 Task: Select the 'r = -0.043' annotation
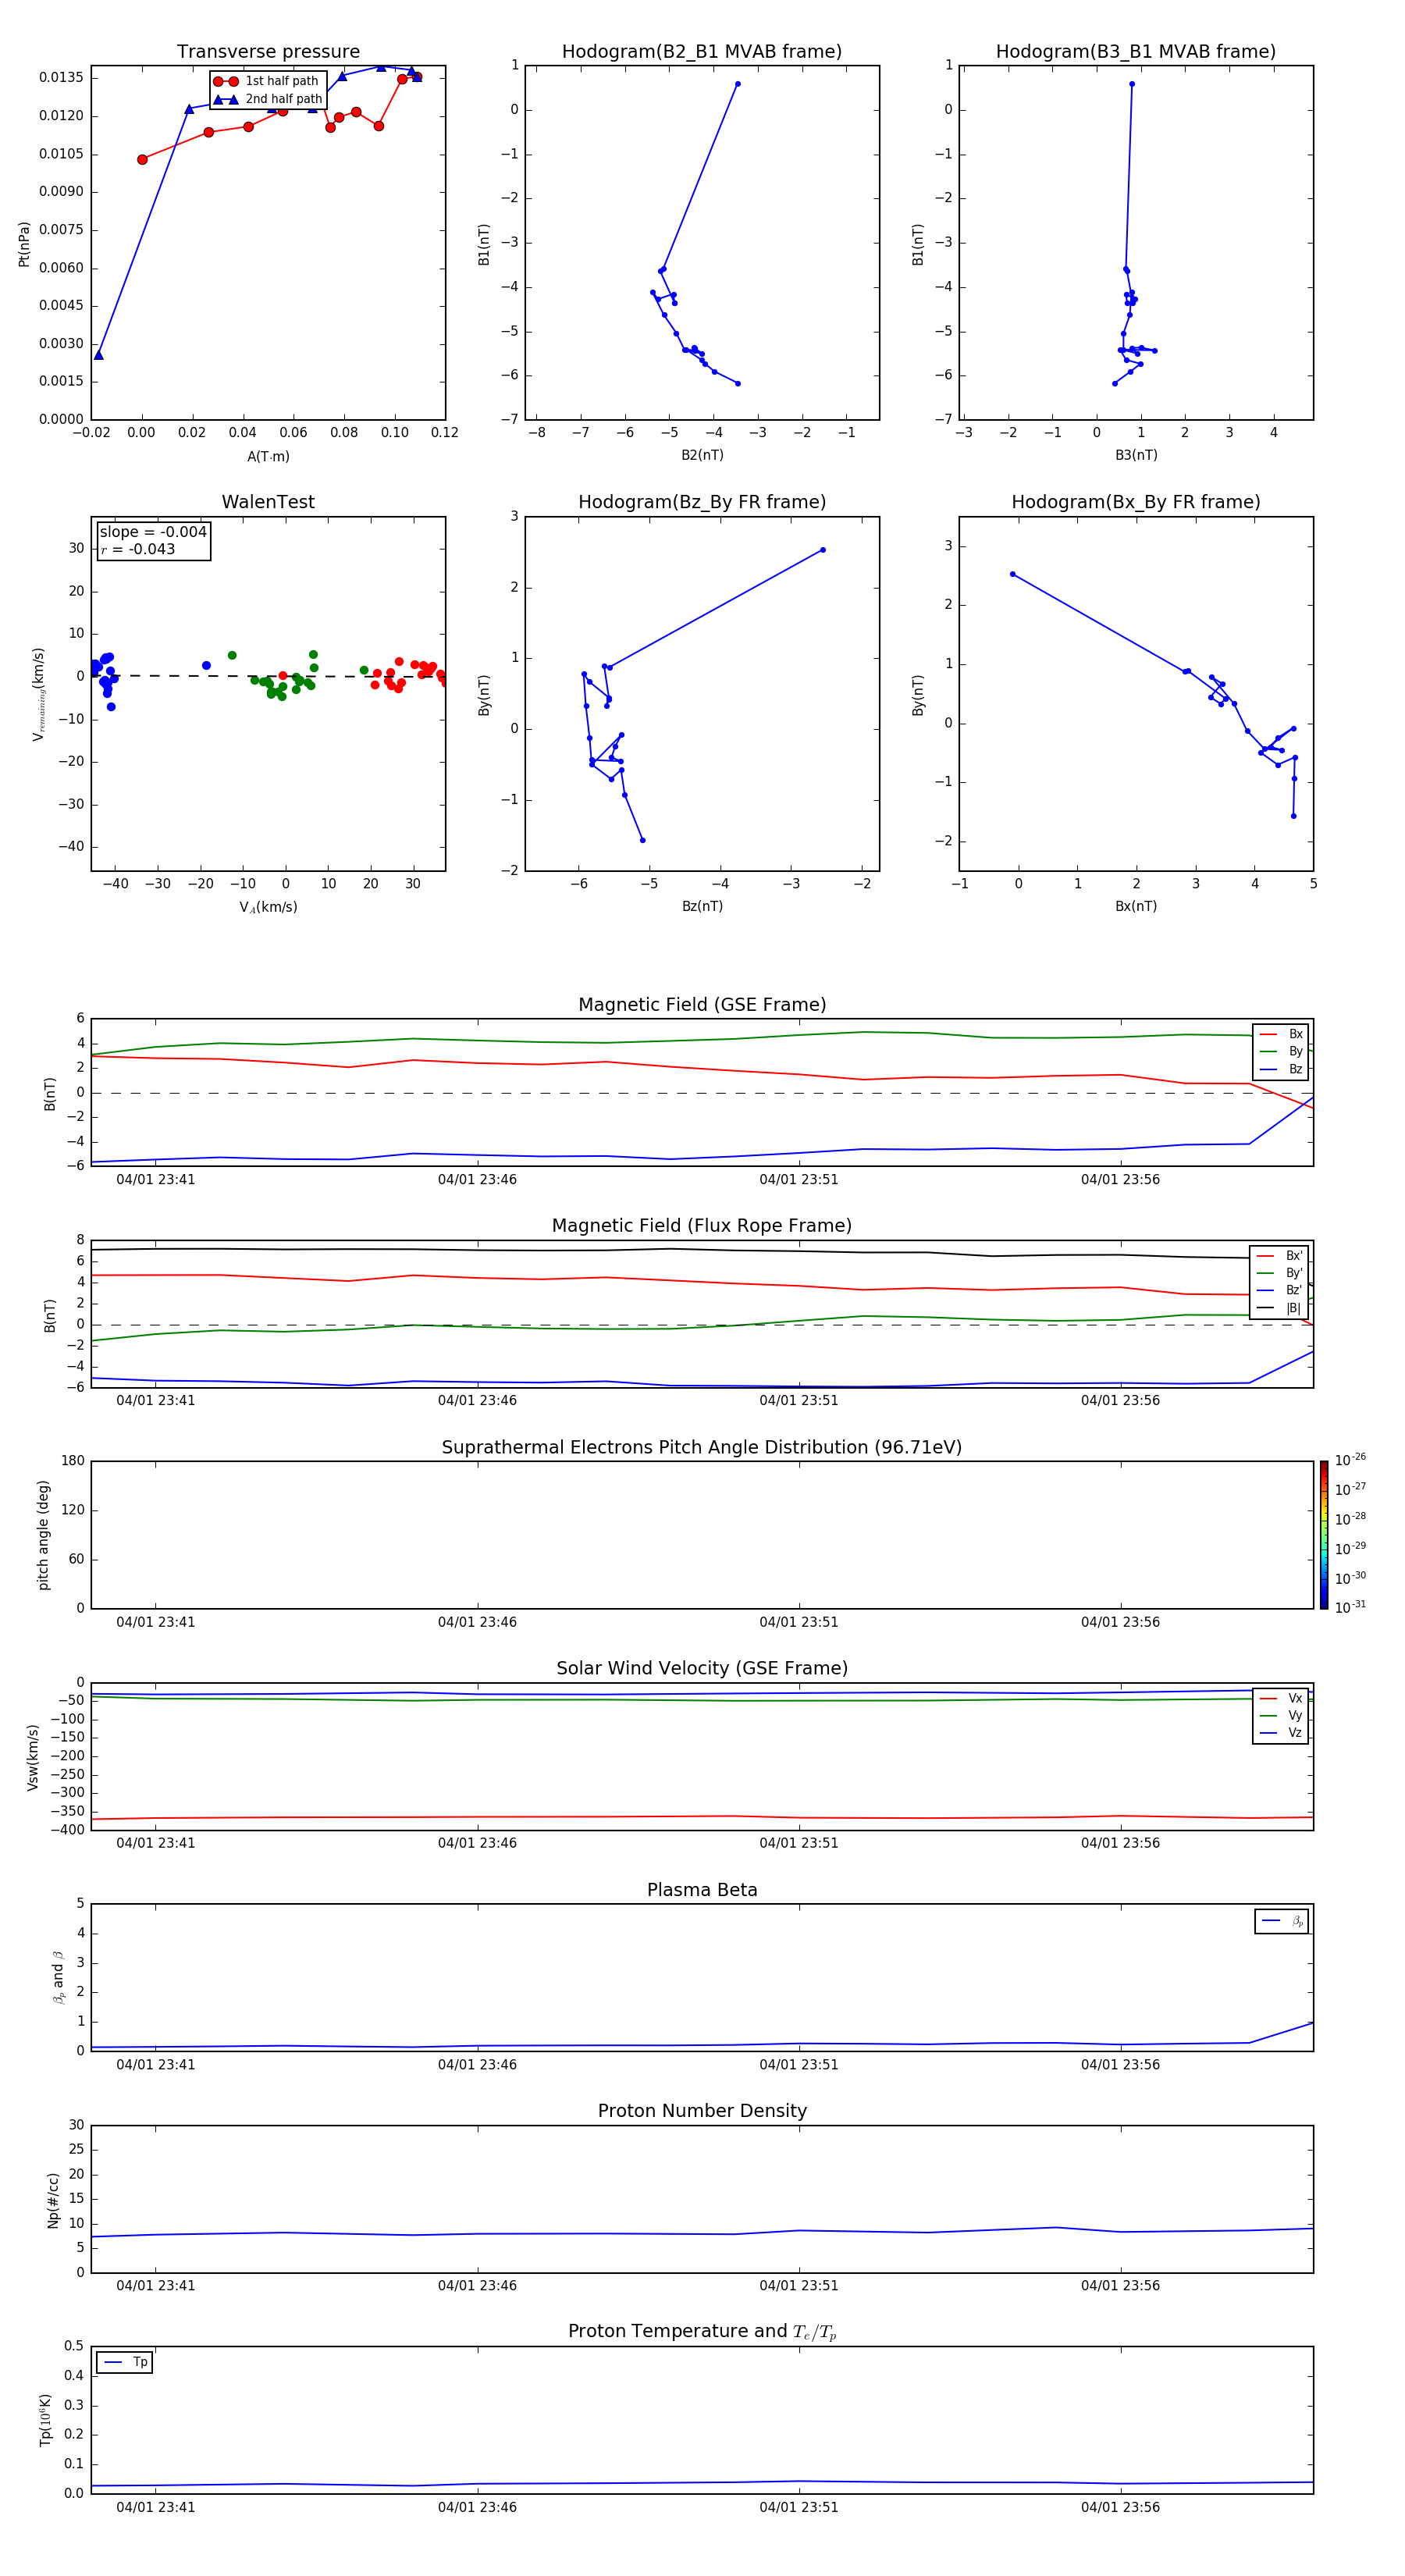coord(138,549)
